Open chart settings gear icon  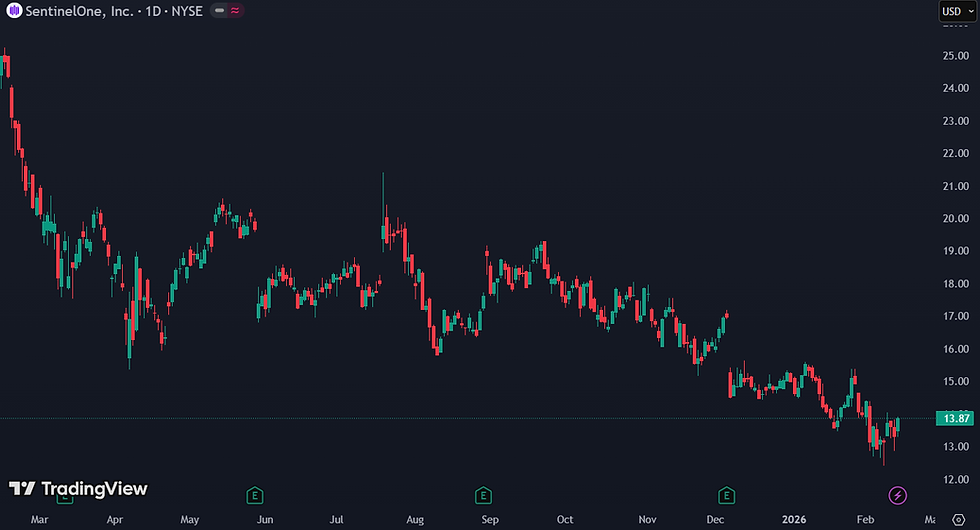point(959,519)
